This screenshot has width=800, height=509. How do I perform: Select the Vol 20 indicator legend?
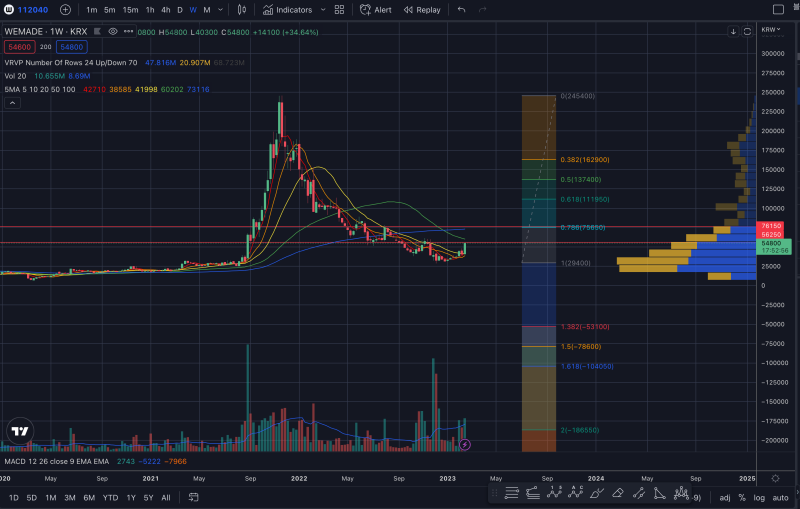15,76
